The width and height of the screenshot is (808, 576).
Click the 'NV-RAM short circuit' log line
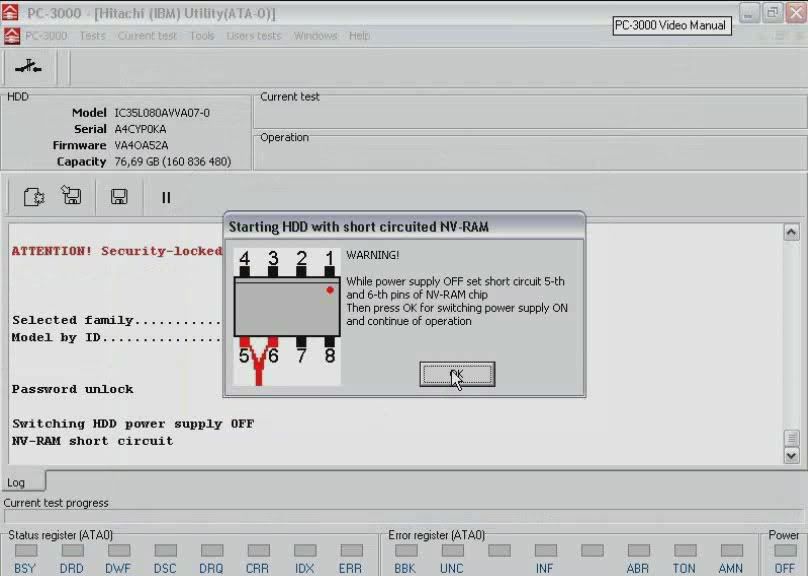point(92,441)
